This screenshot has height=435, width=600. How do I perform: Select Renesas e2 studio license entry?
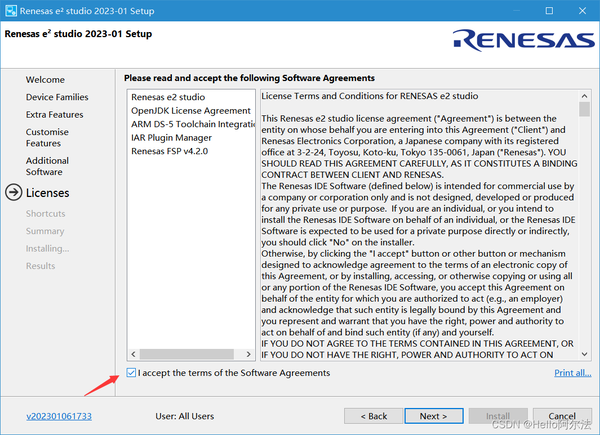(168, 97)
